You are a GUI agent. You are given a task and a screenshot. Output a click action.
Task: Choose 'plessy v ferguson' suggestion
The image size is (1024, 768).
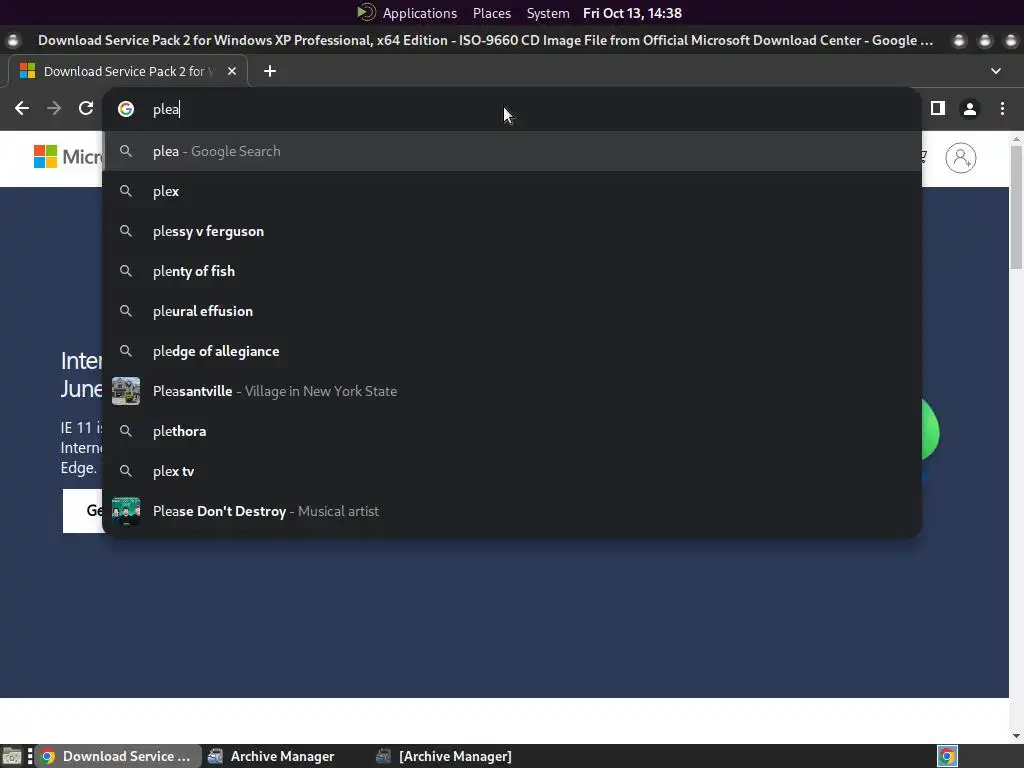pyautogui.click(x=512, y=231)
